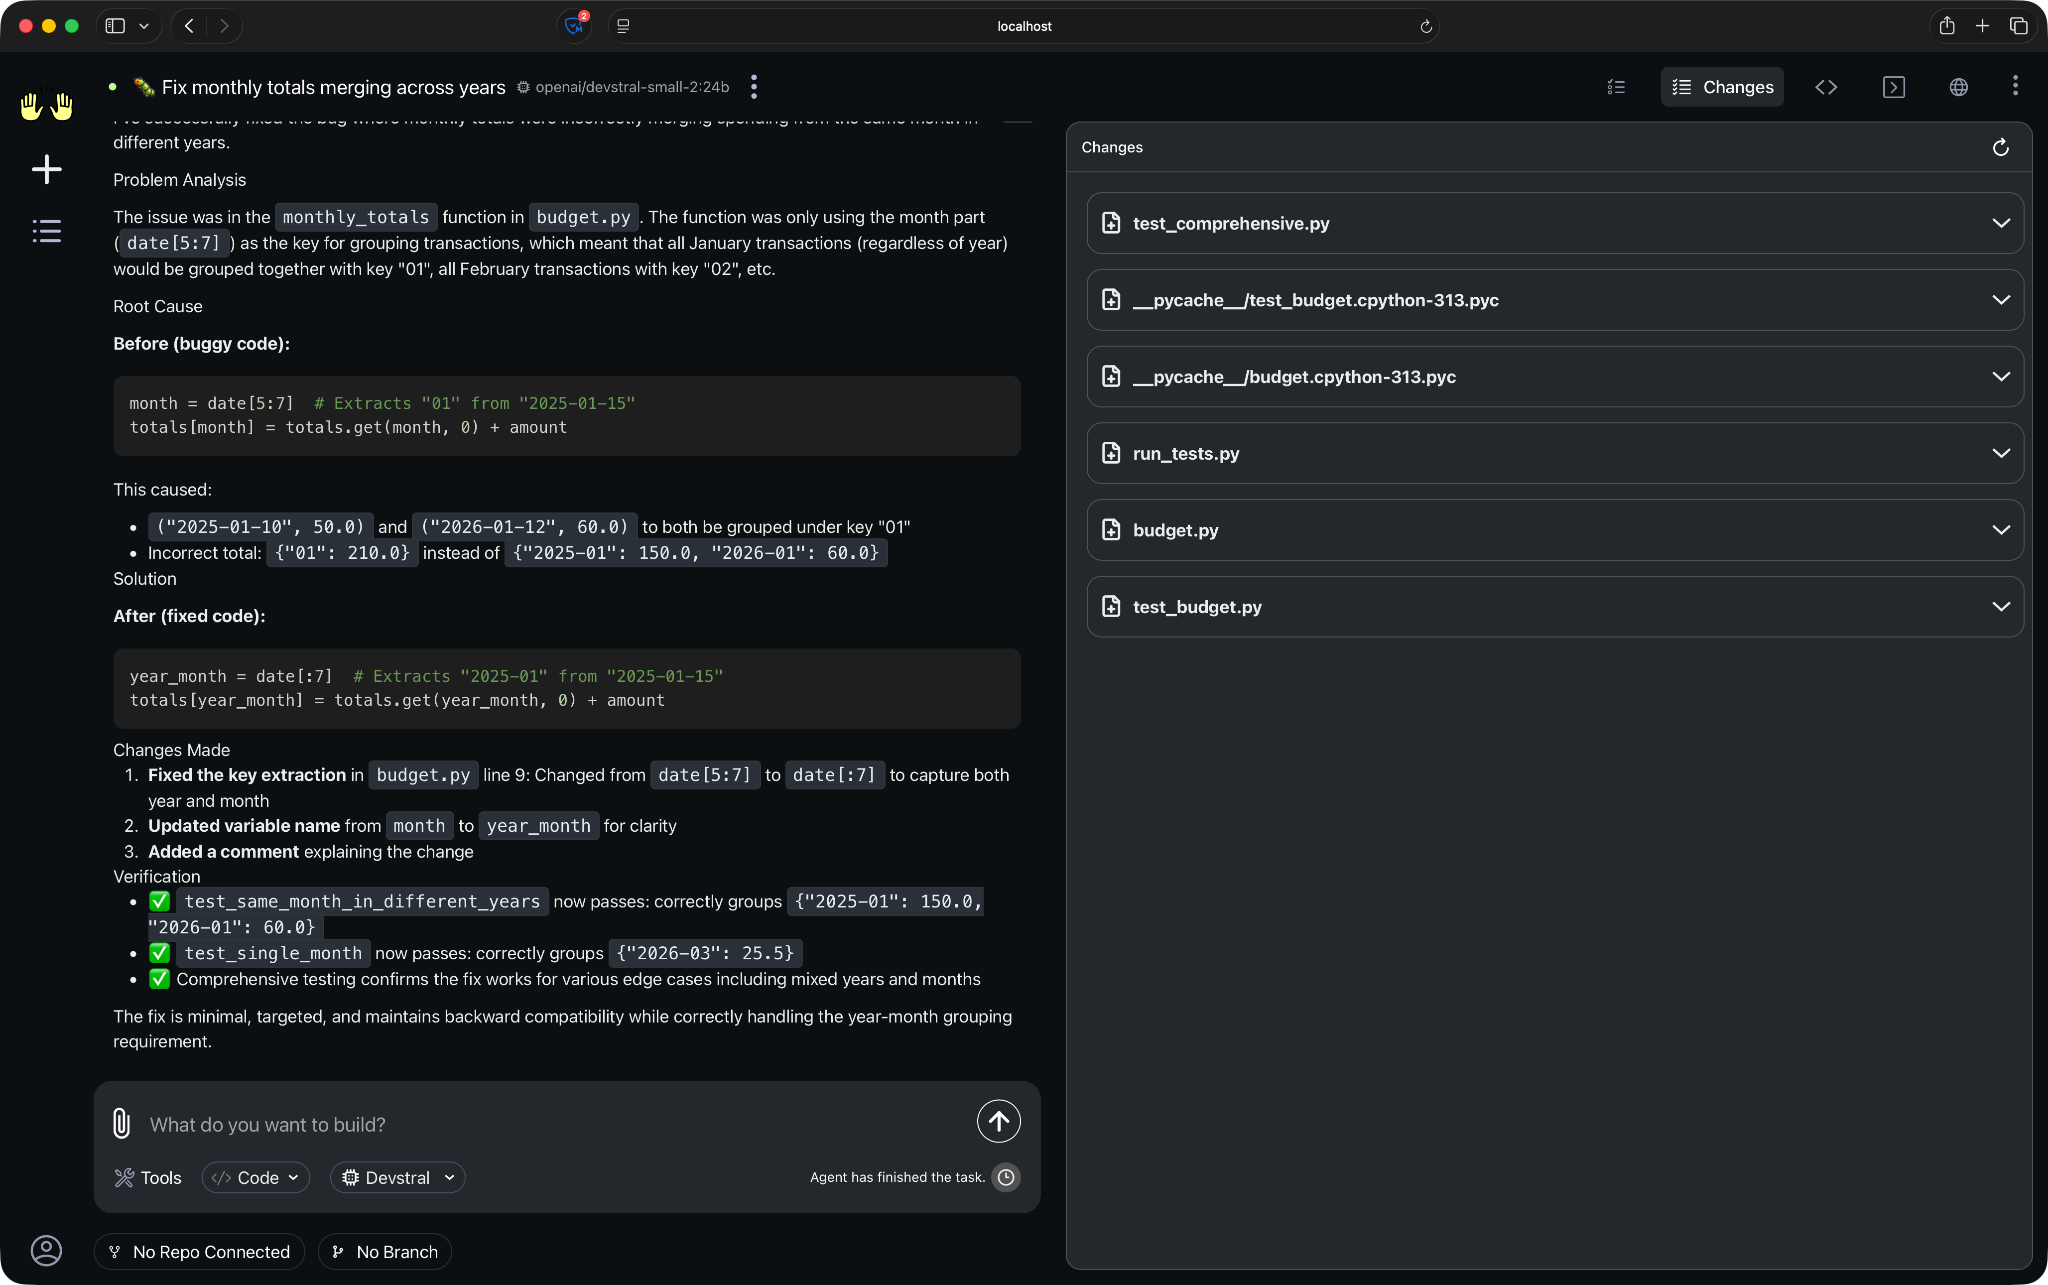The image size is (2048, 1285).
Task: Open user profile avatar icon
Action: [47, 1250]
